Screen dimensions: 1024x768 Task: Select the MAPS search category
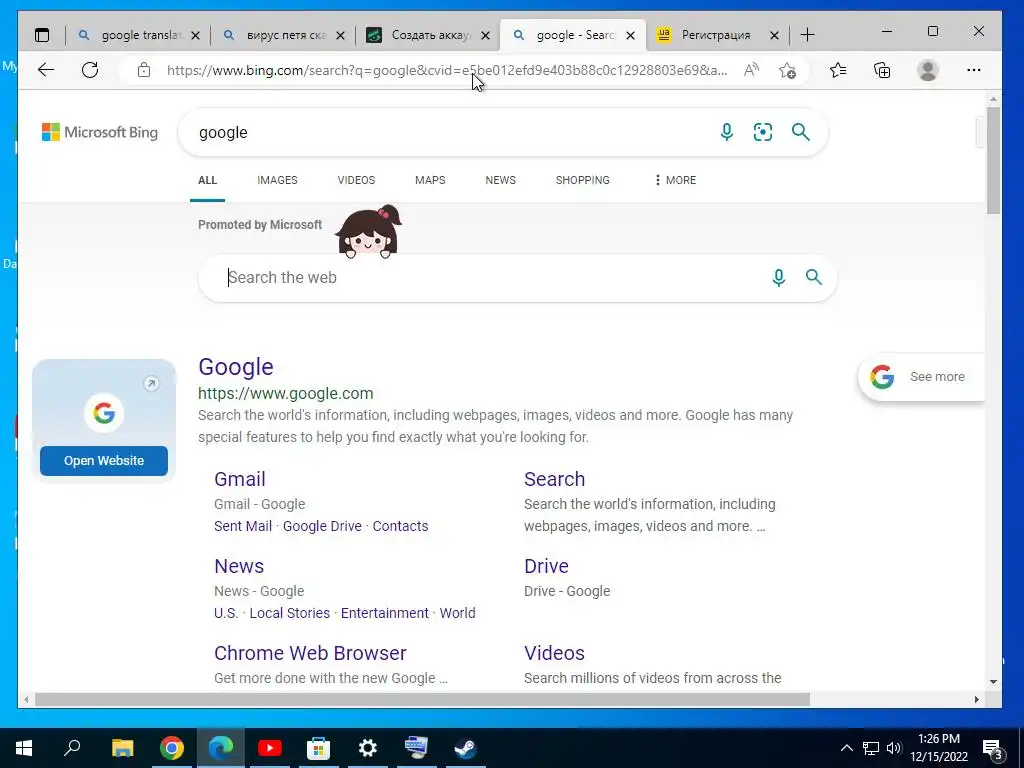[430, 180]
